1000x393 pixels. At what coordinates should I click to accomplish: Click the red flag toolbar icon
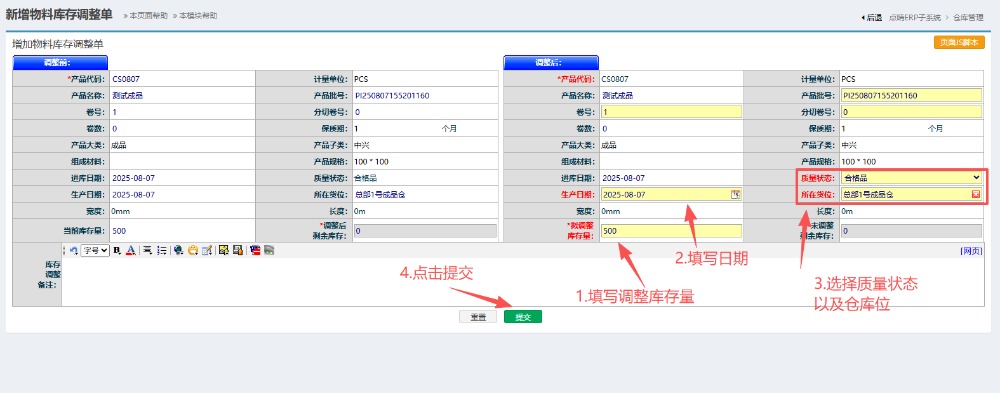click(x=255, y=251)
